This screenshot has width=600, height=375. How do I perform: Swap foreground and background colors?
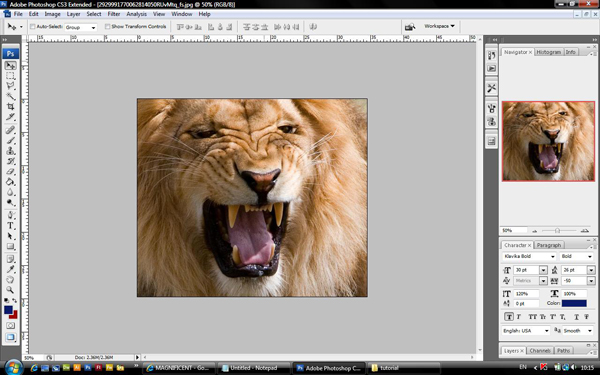tap(15, 301)
